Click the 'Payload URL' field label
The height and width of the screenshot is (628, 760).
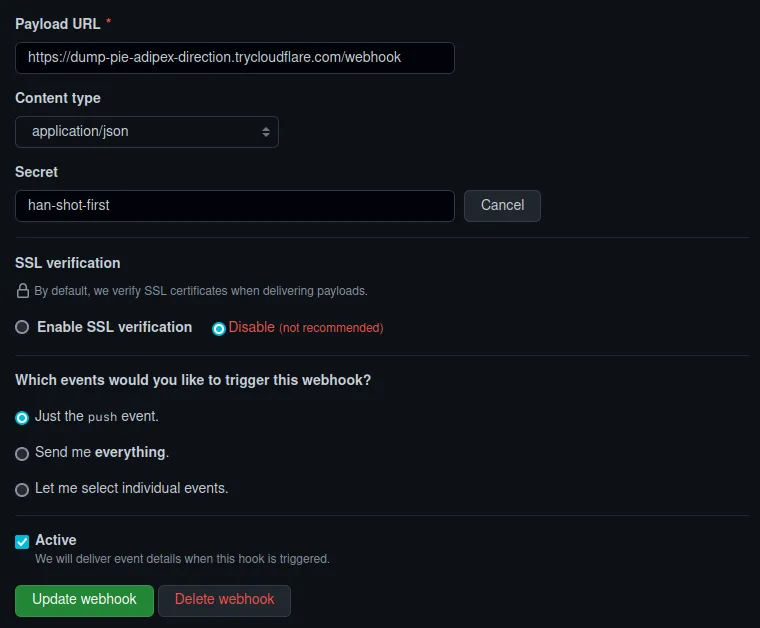click(58, 24)
